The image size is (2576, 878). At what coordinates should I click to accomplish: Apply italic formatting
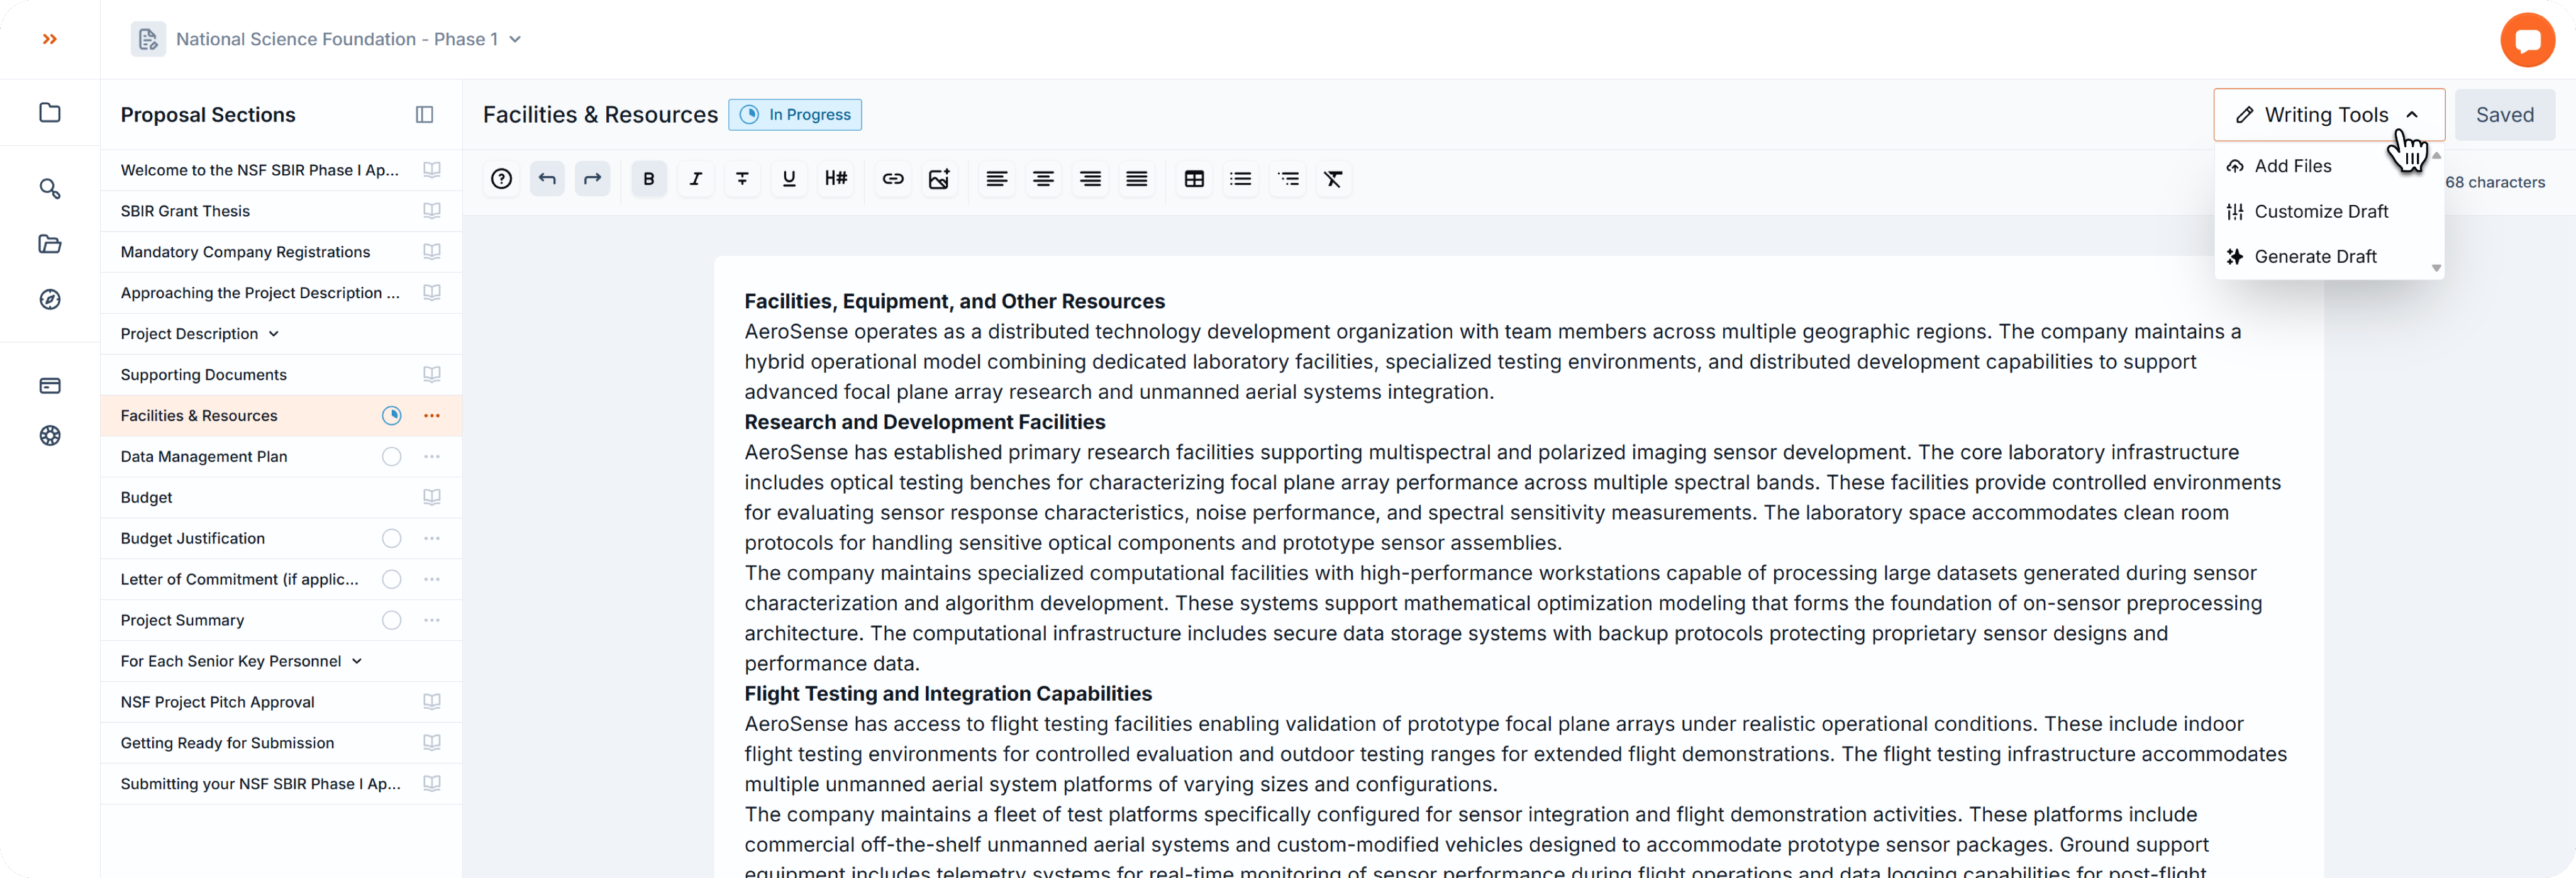click(696, 179)
